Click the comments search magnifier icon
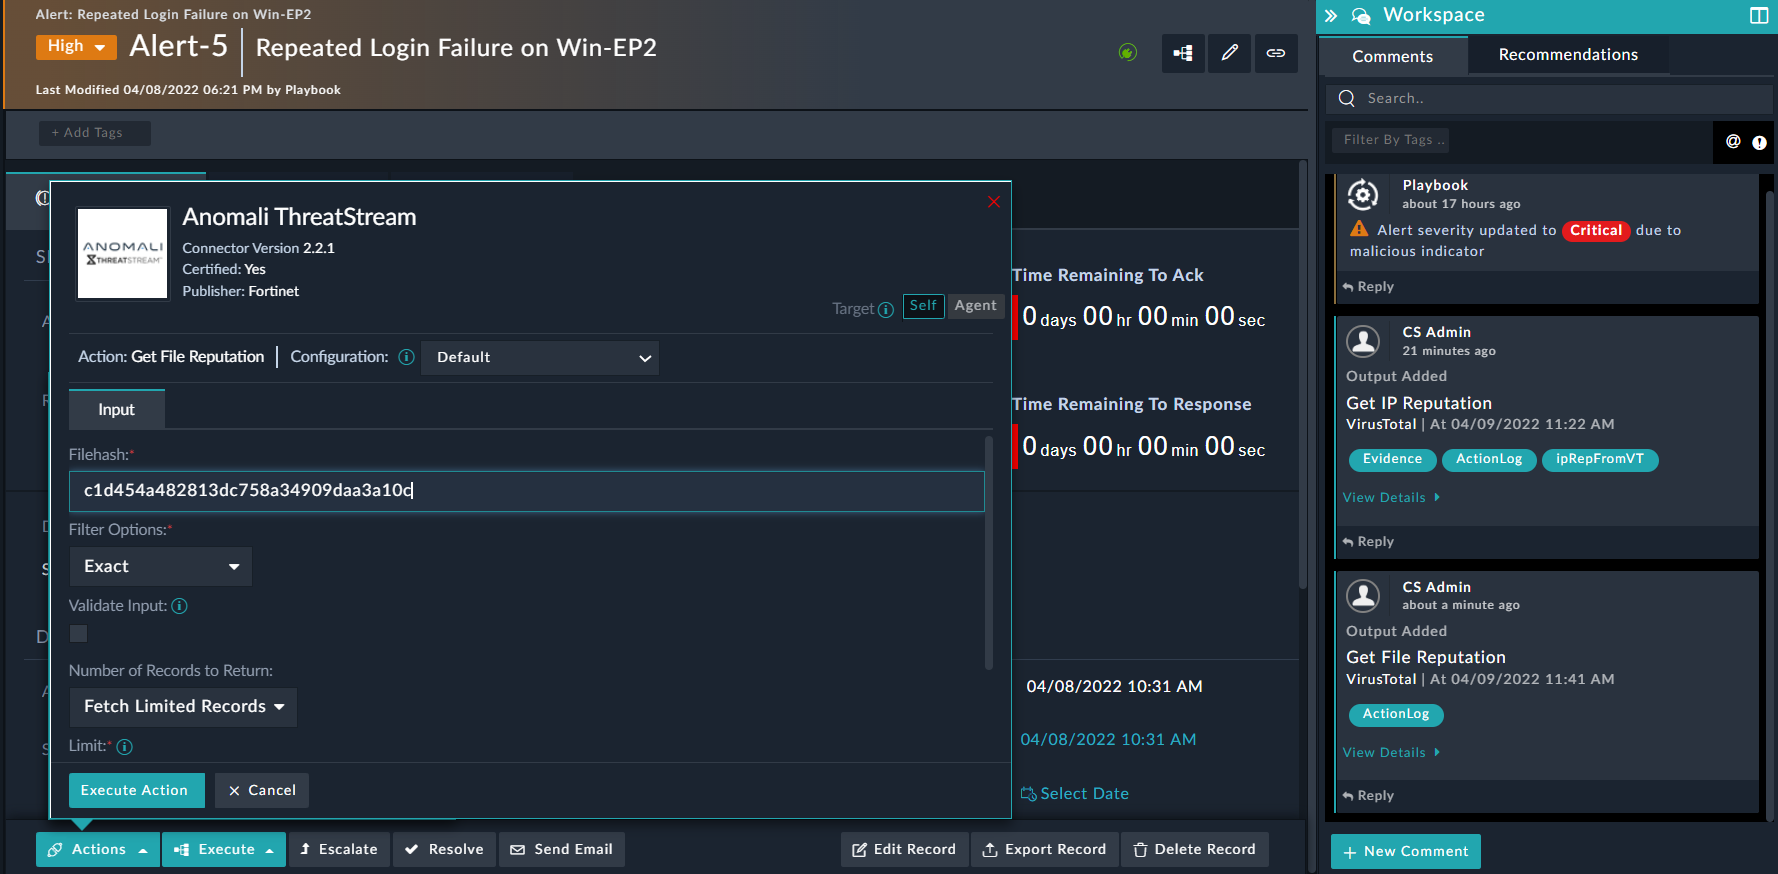The width and height of the screenshot is (1778, 874). click(x=1347, y=98)
